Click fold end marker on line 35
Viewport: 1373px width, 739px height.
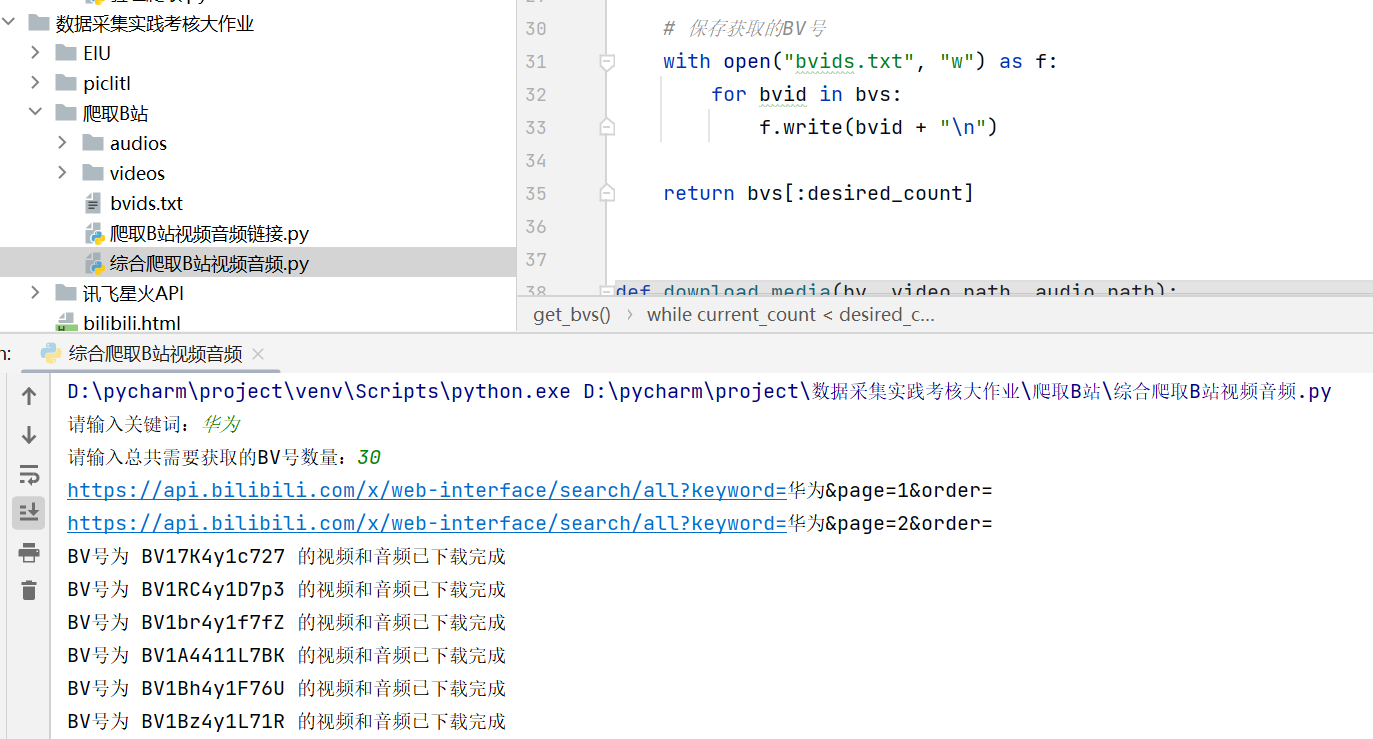pyautogui.click(x=606, y=193)
